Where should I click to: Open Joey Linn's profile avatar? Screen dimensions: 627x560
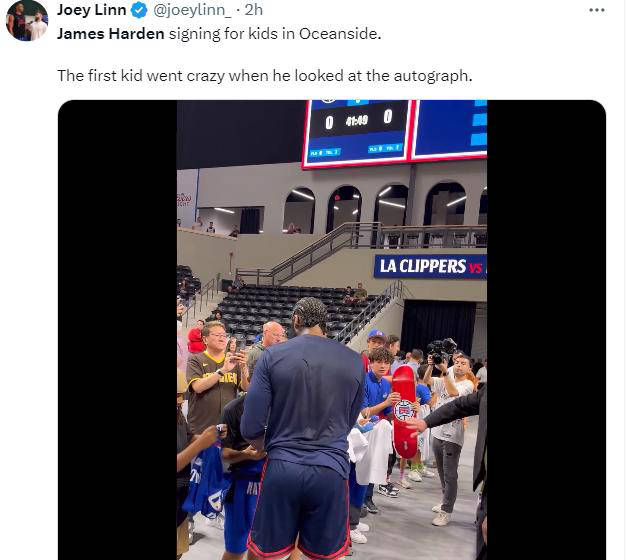pos(27,20)
